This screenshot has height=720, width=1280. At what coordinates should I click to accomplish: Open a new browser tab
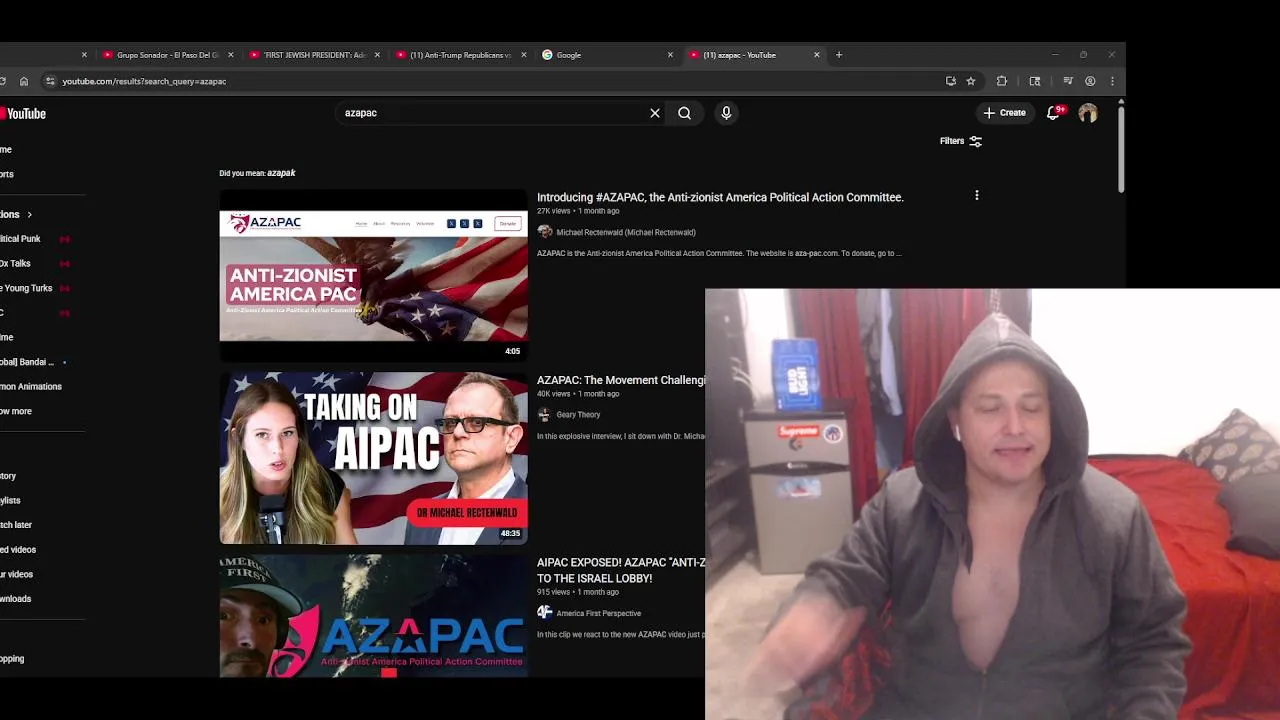click(839, 55)
